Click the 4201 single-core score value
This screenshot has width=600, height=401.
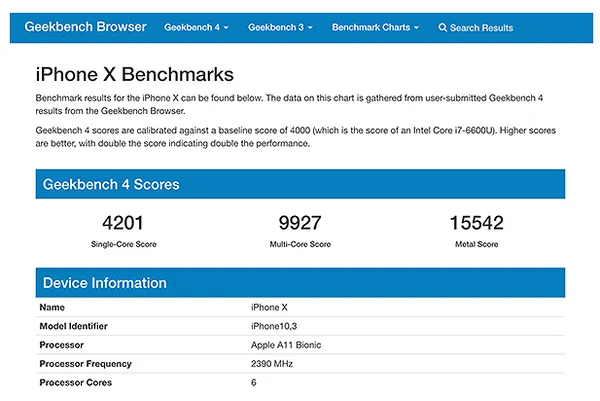point(123,223)
